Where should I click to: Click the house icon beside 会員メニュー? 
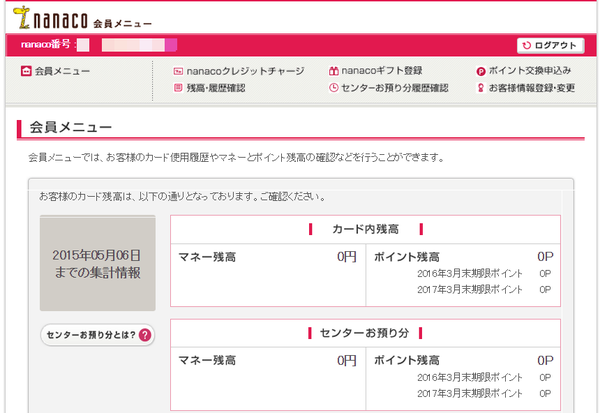coord(26,71)
